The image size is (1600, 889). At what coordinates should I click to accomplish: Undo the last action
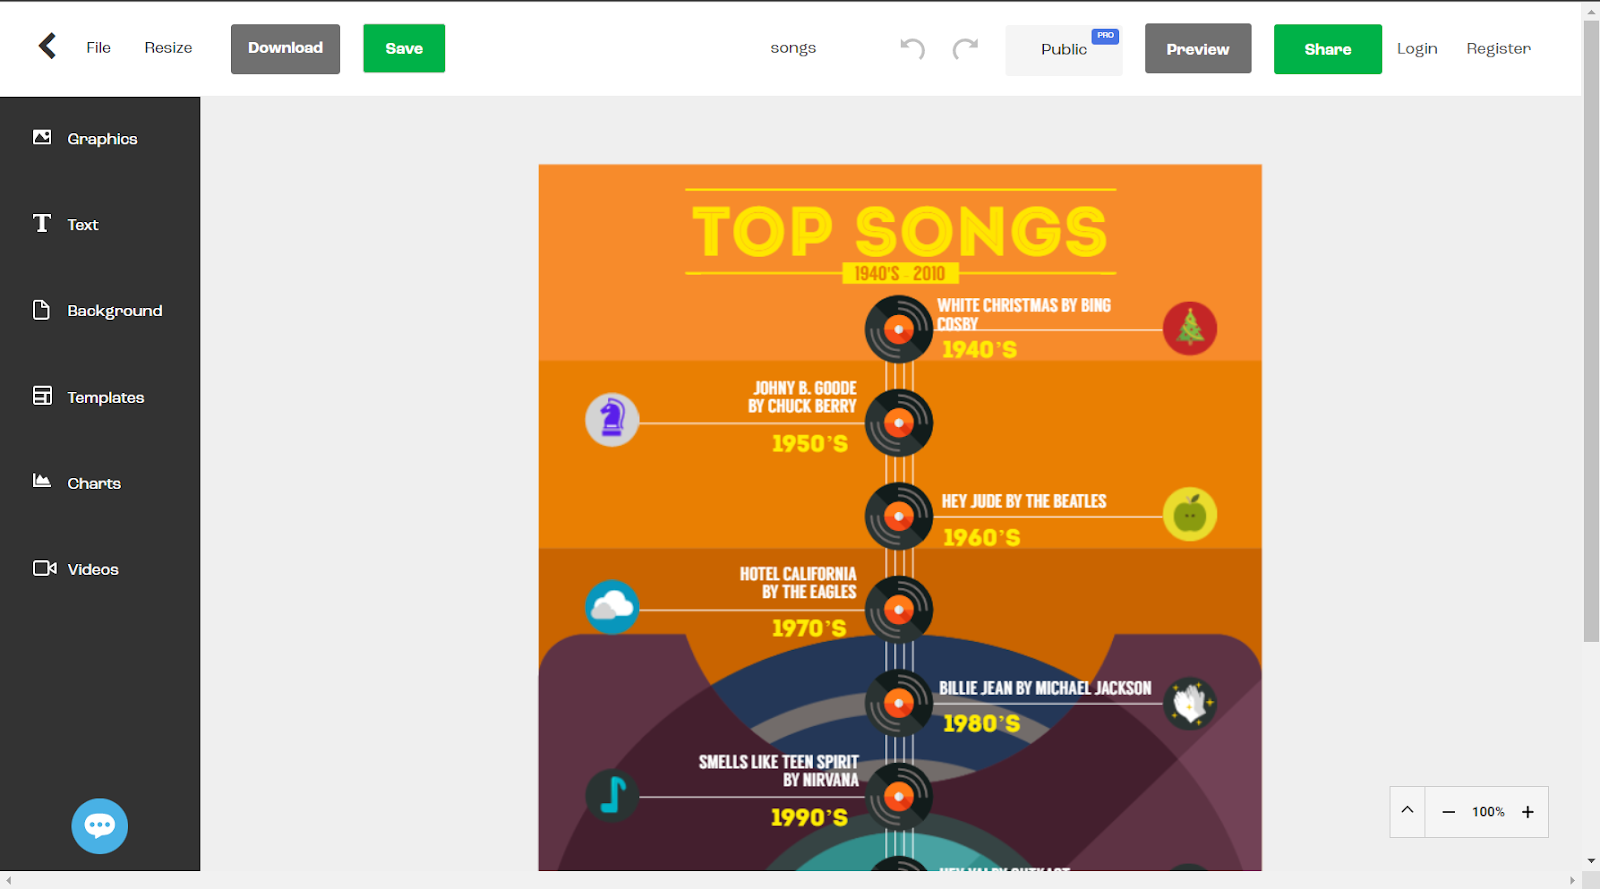912,48
